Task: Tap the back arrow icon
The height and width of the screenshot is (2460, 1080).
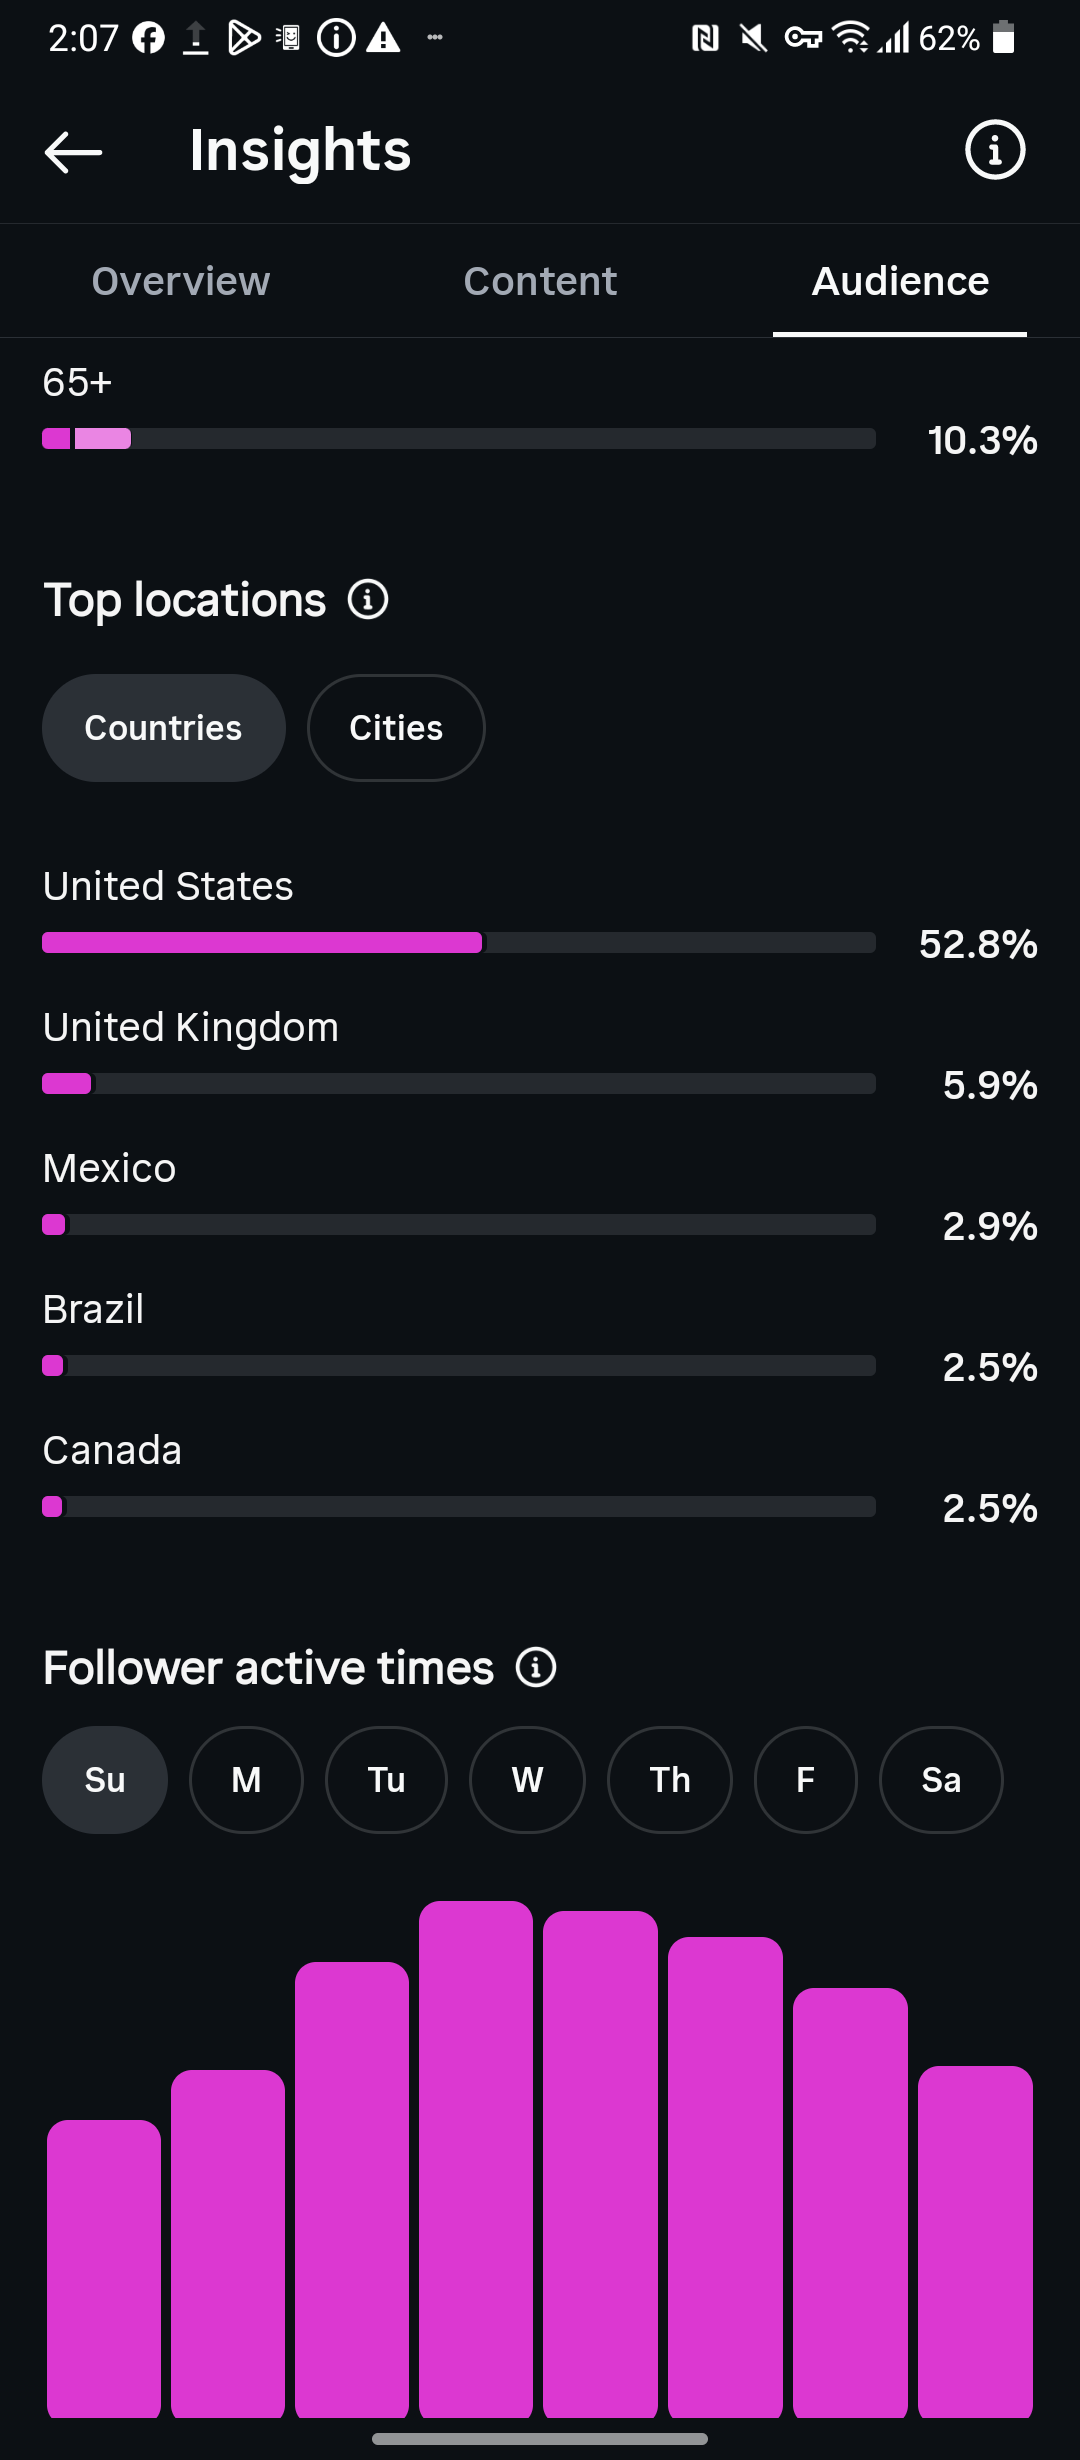Action: pos(74,152)
